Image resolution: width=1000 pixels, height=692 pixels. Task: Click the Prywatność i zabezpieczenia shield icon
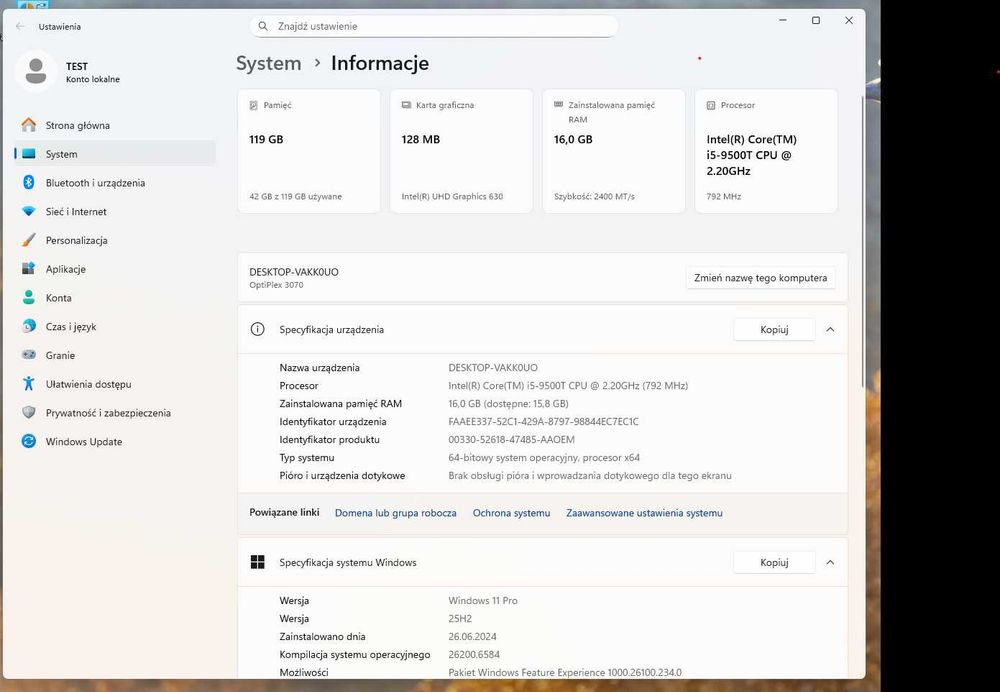[x=29, y=412]
